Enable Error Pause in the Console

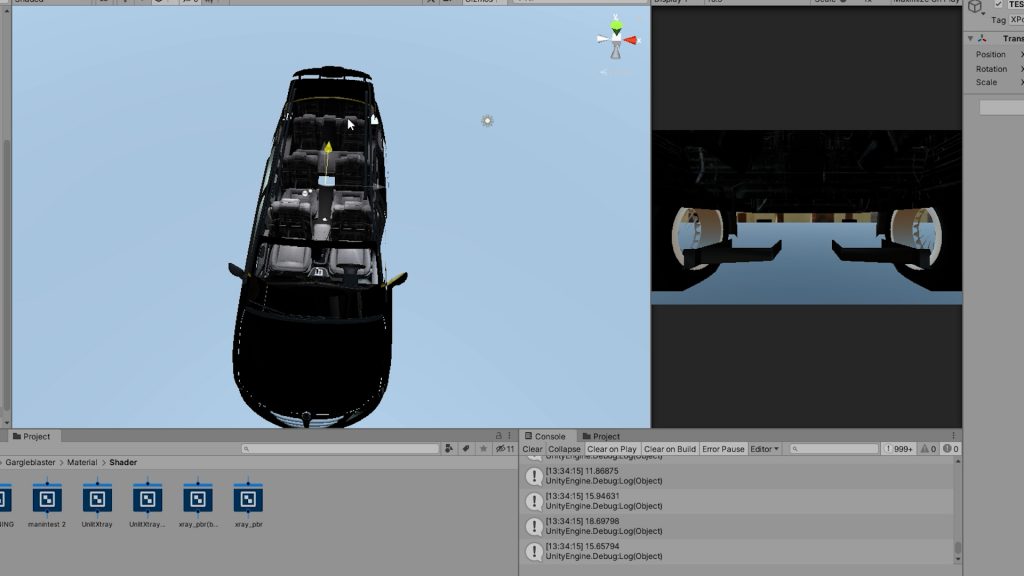[722, 449]
